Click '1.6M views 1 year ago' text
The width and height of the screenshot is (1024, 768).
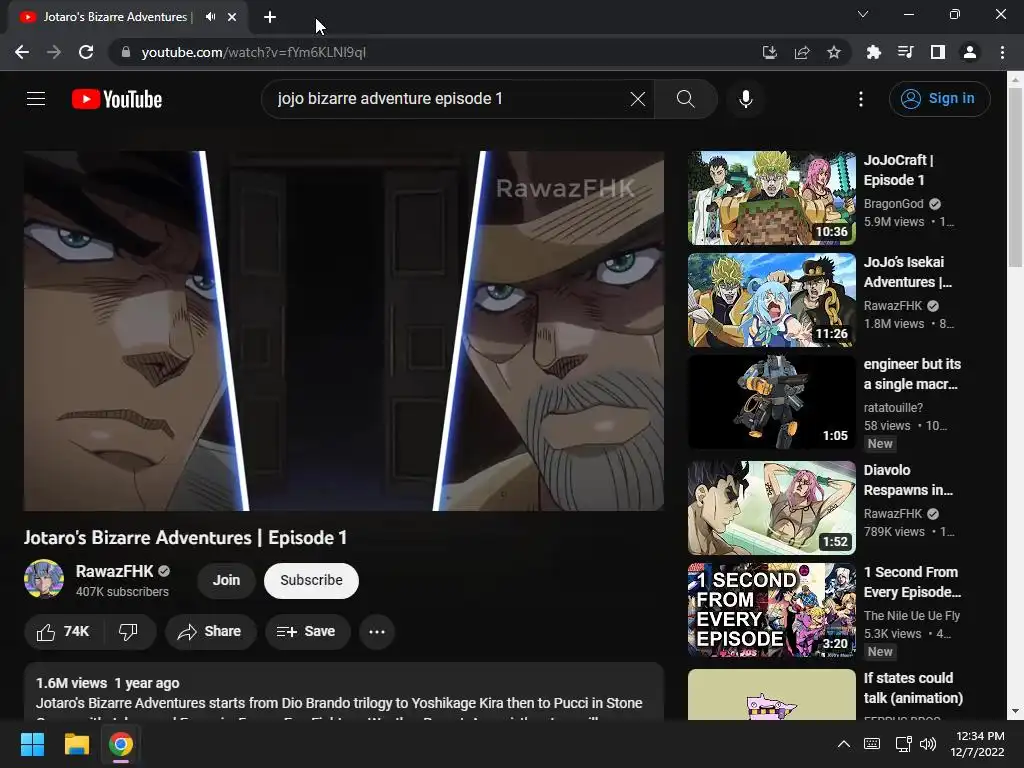coord(108,683)
